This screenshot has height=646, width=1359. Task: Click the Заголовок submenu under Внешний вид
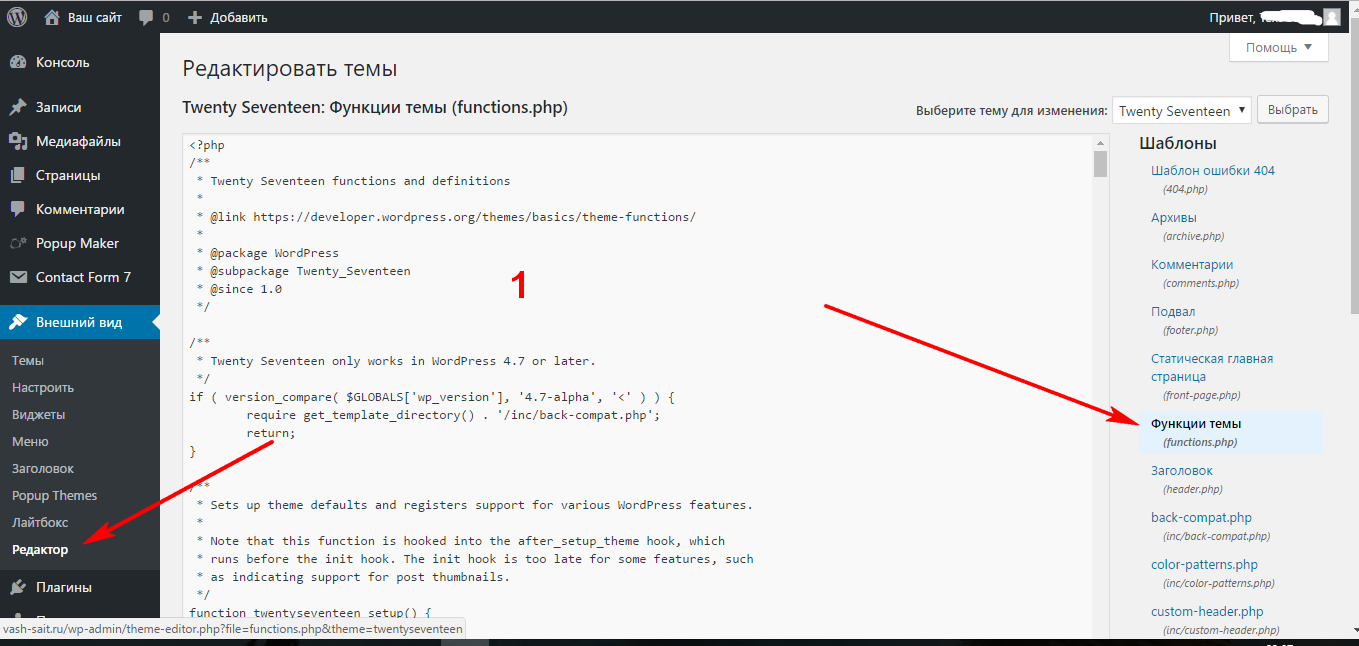point(43,468)
